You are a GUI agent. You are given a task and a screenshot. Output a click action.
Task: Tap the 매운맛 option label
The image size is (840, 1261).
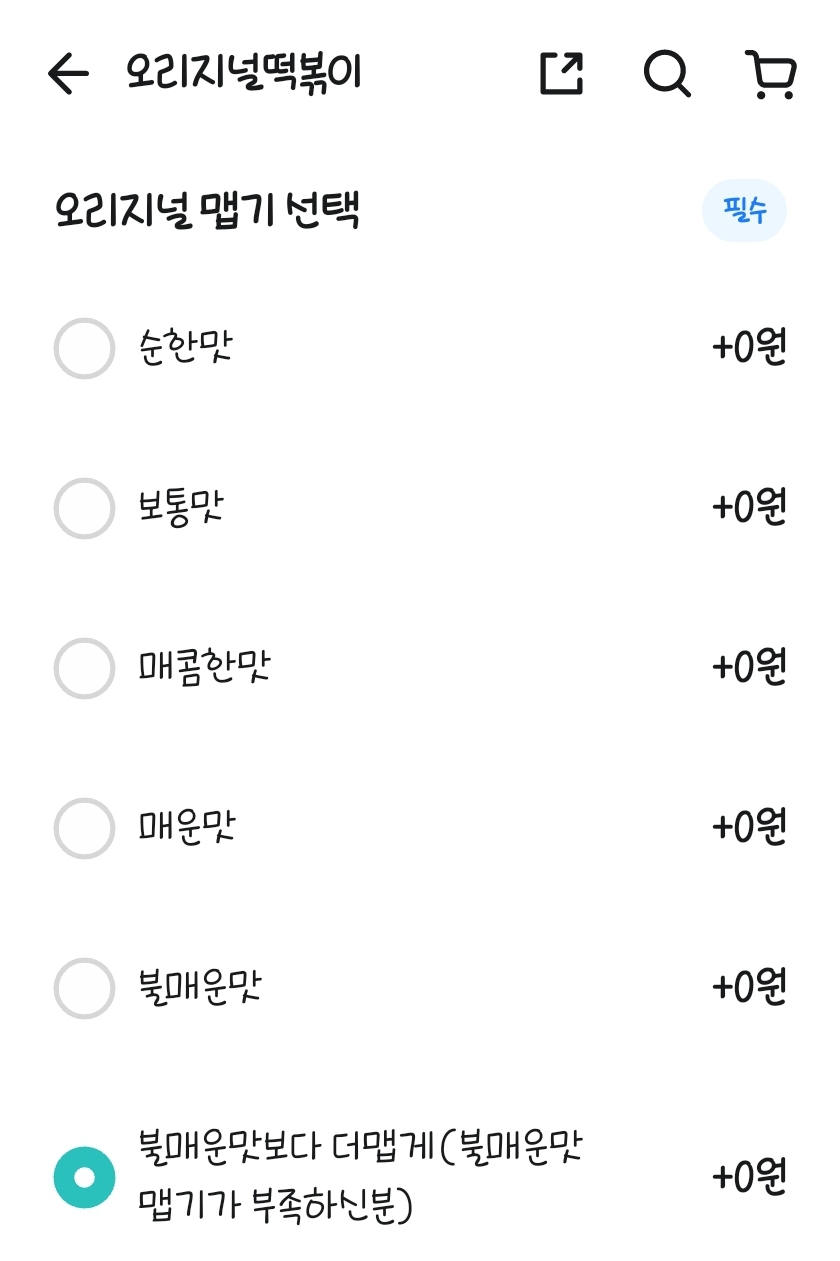(187, 828)
